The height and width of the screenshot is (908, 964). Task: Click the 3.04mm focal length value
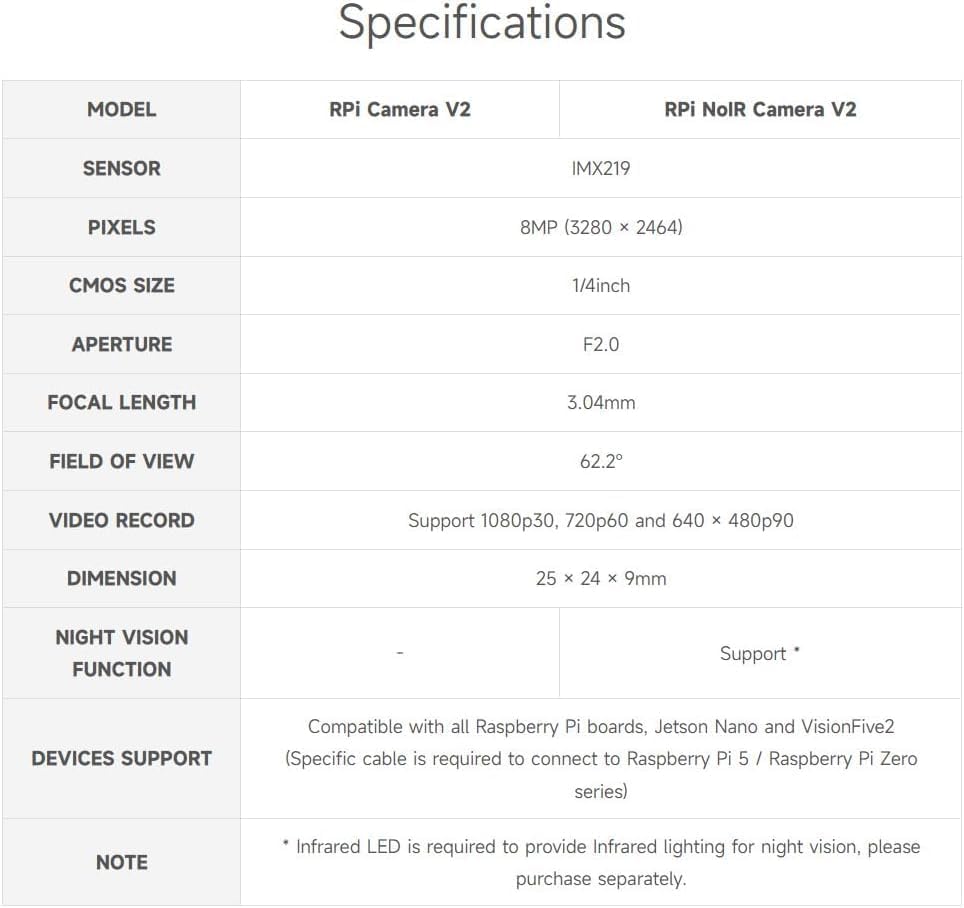(601, 403)
